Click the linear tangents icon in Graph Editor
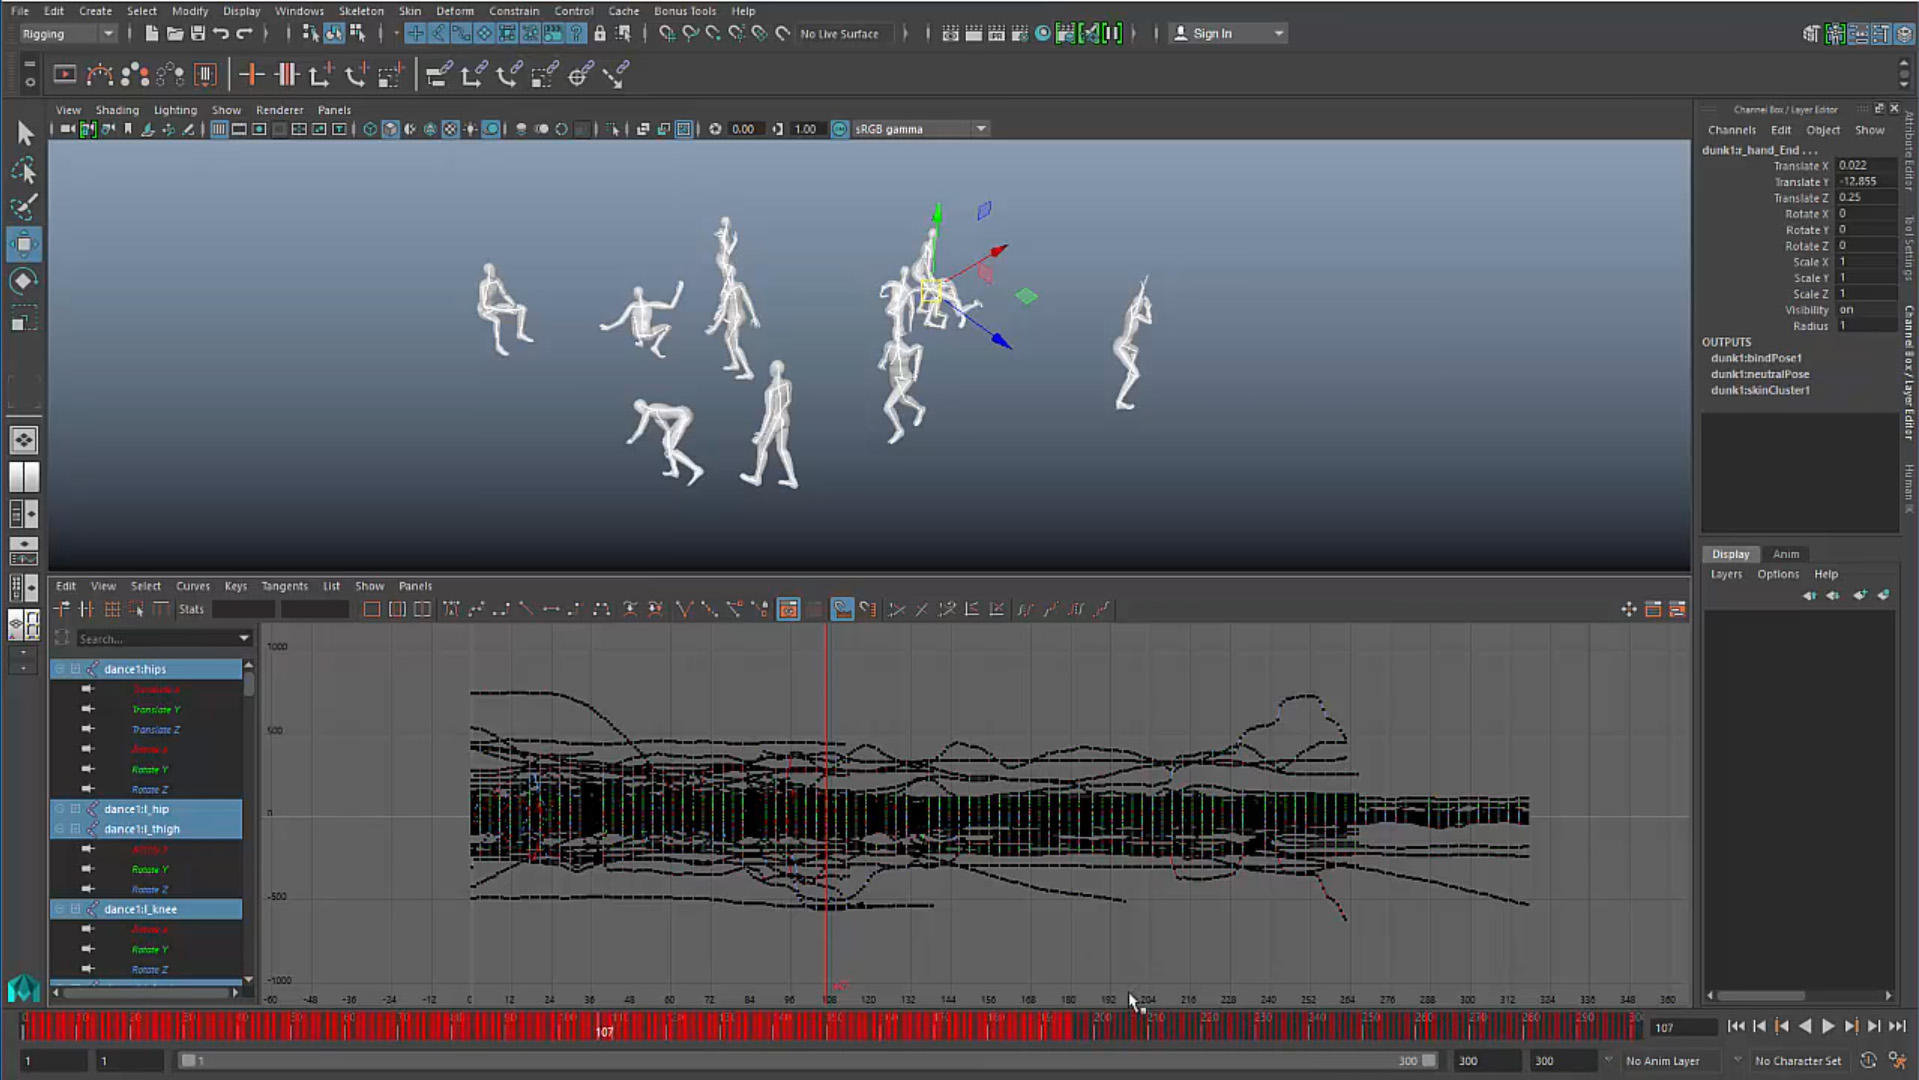This screenshot has height=1080, width=1919. point(526,609)
